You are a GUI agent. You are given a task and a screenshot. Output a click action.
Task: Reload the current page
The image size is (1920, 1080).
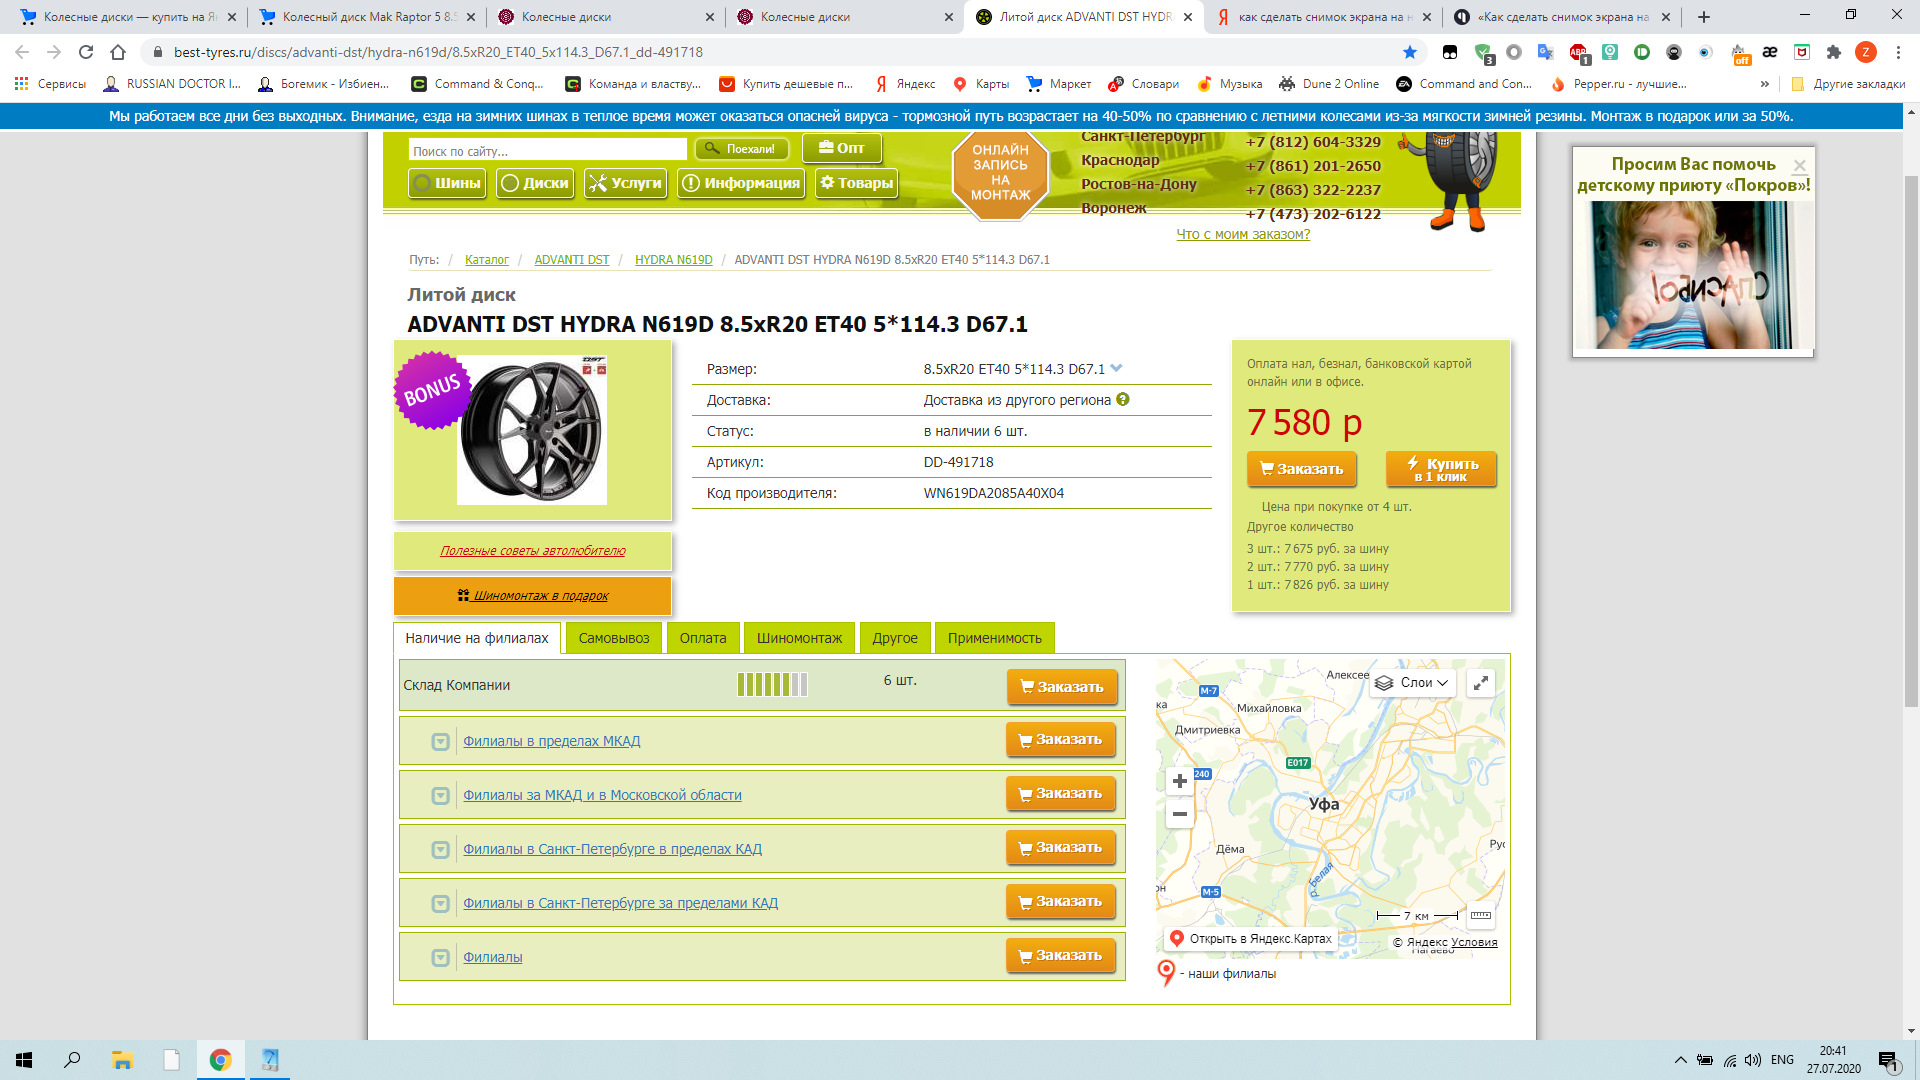pos(86,52)
